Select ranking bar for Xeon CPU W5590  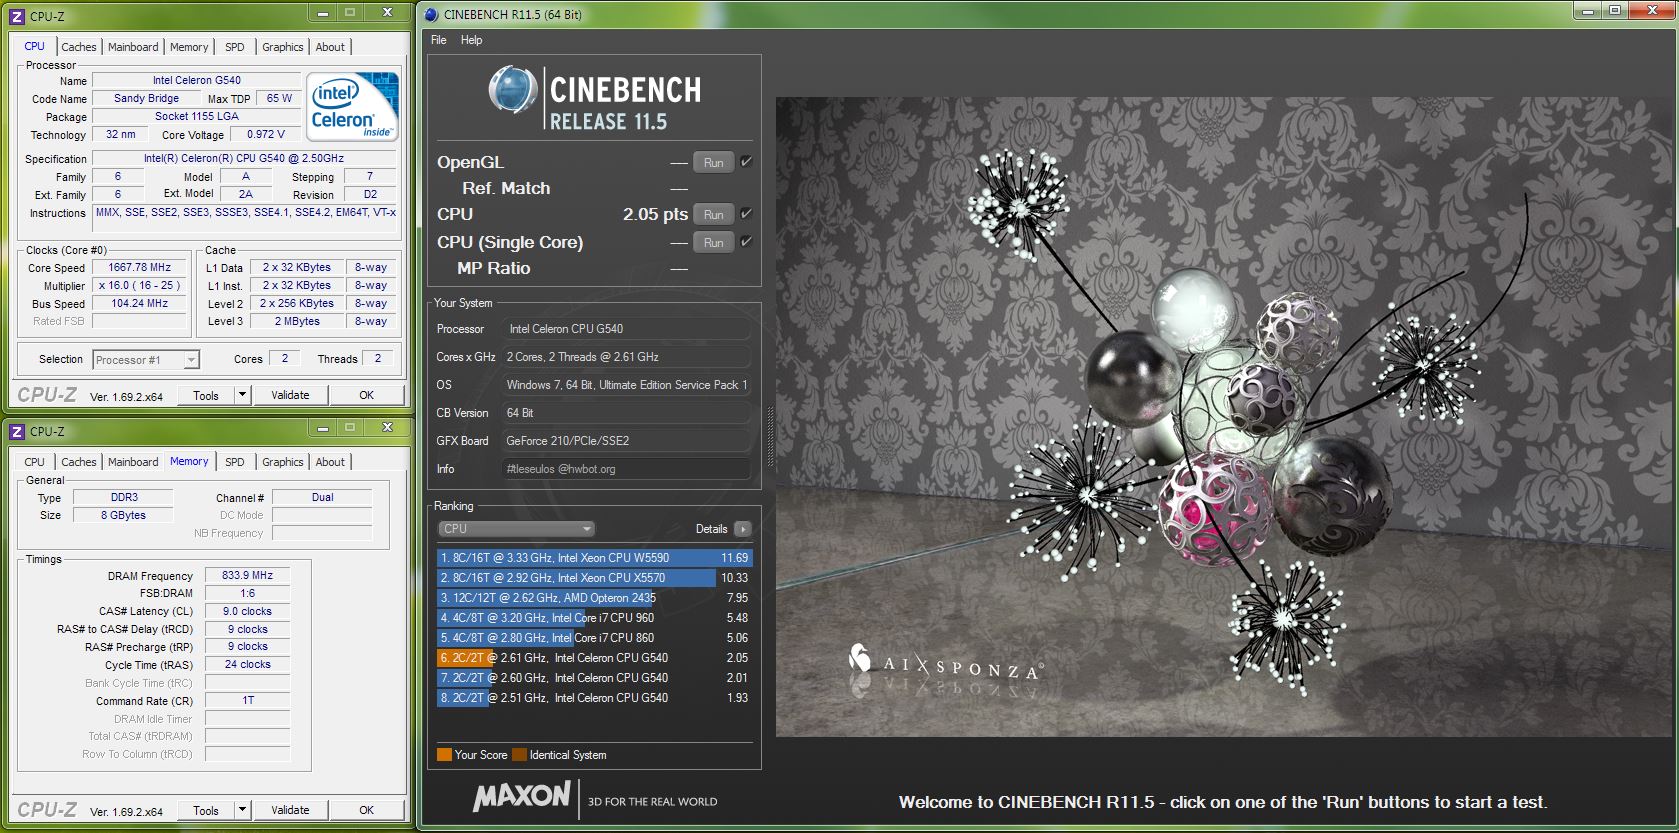594,558
